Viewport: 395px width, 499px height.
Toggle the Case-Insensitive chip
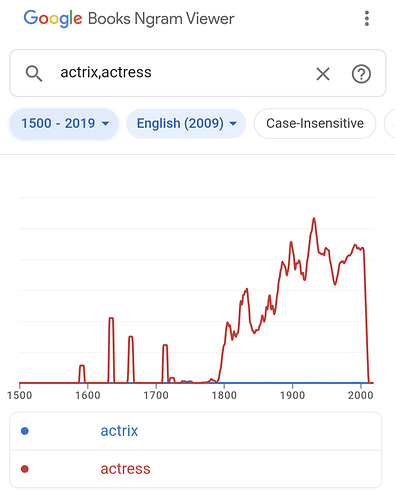pos(315,123)
